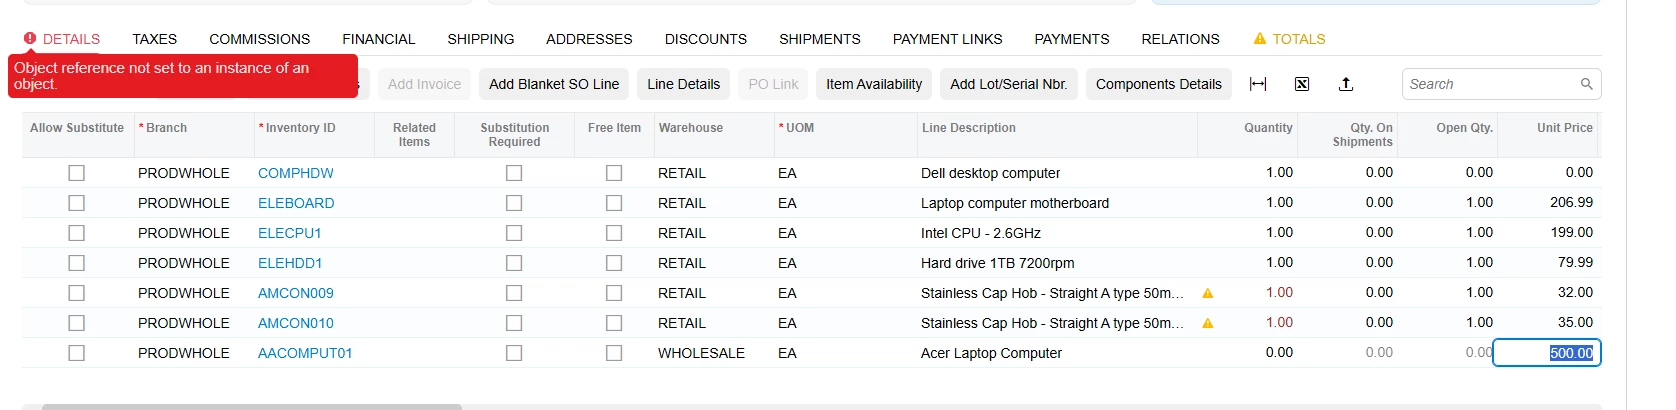This screenshot has width=1676, height=410.
Task: Toggle Free Item checkbox for AMCON010
Action: coord(614,323)
